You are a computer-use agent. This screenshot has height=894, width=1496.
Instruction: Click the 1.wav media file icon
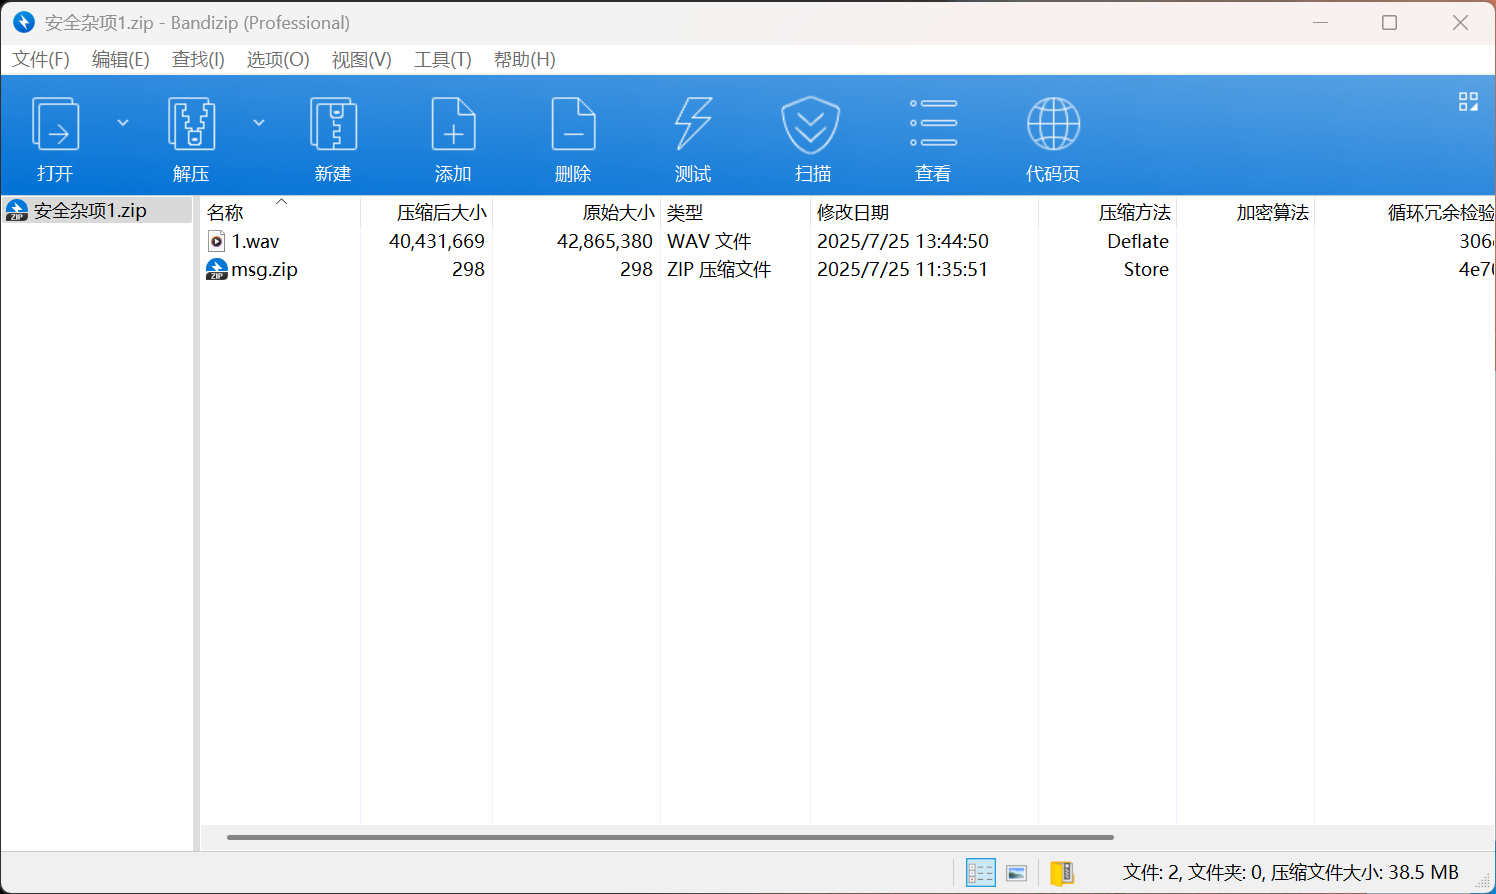(216, 241)
